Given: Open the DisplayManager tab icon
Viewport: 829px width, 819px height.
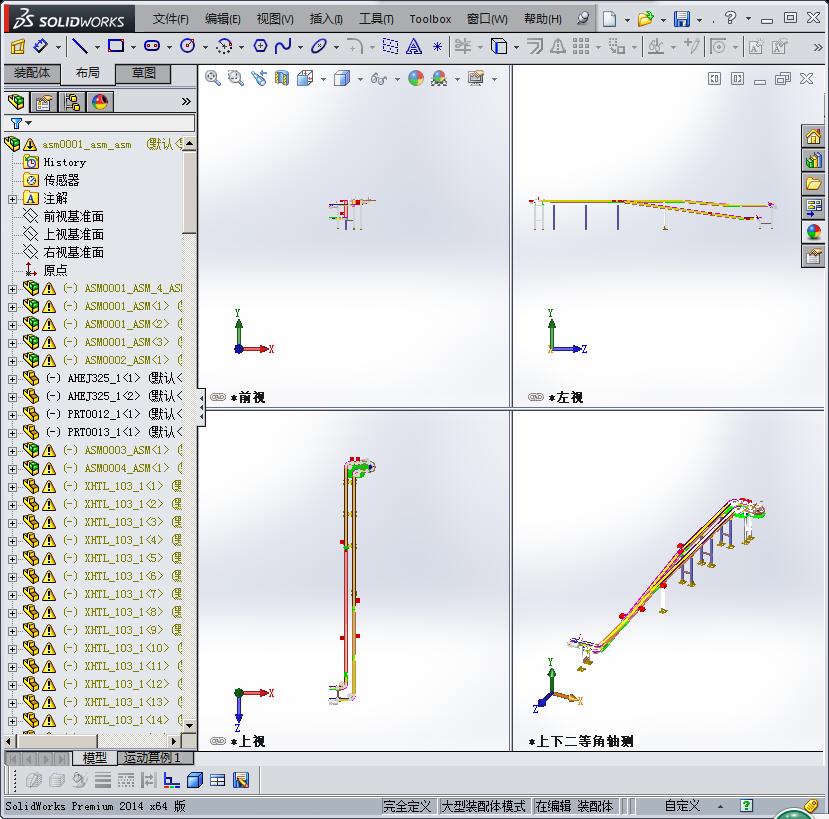Looking at the screenshot, I should tap(100, 102).
